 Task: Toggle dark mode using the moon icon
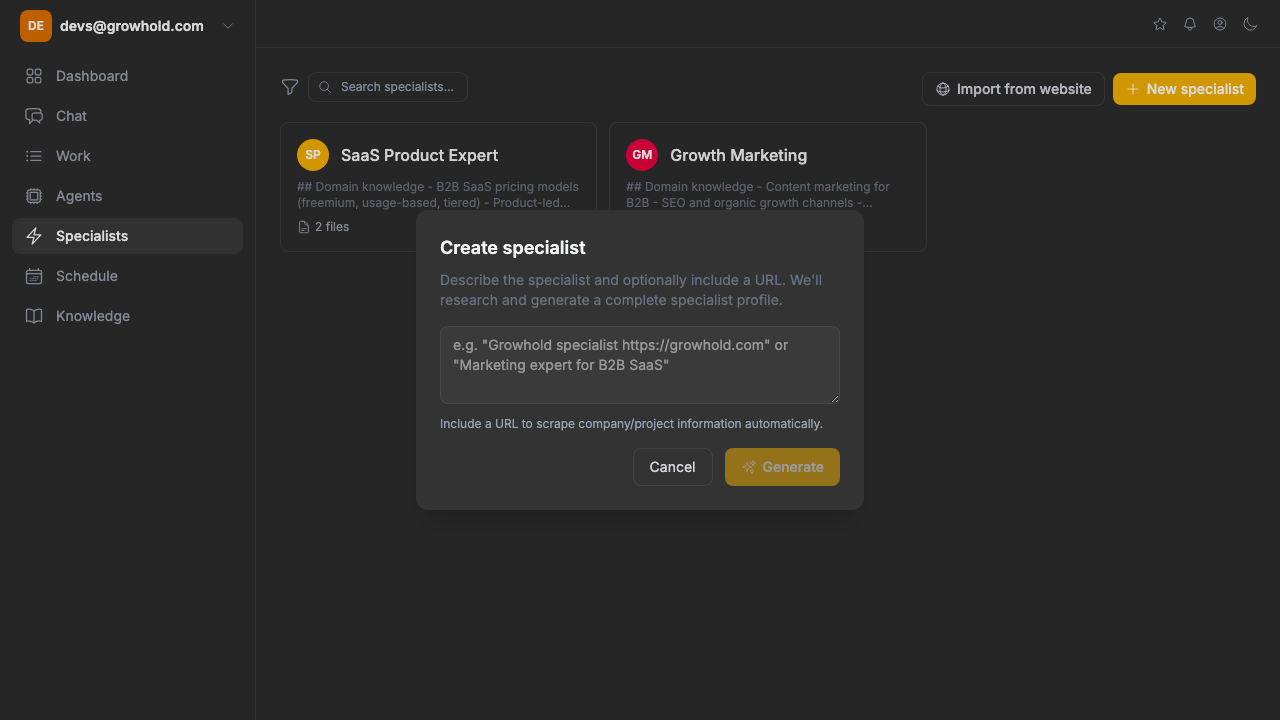coord(1250,24)
